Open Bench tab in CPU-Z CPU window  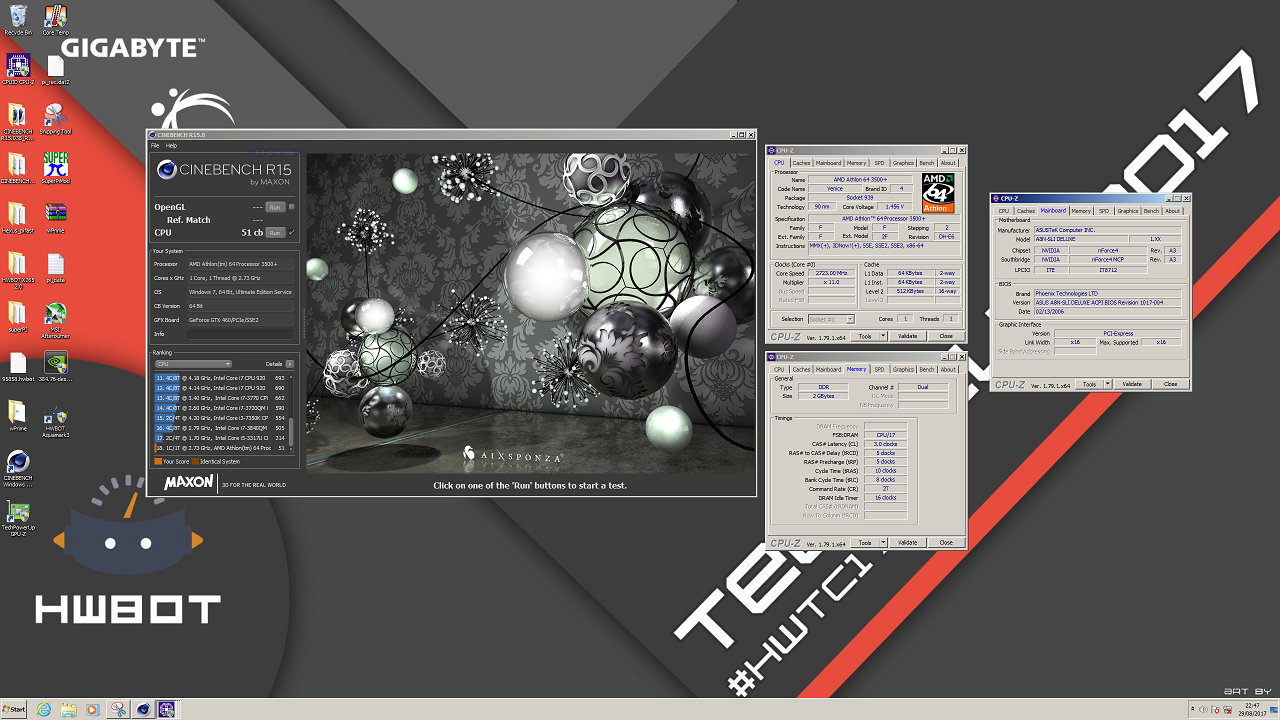click(927, 163)
